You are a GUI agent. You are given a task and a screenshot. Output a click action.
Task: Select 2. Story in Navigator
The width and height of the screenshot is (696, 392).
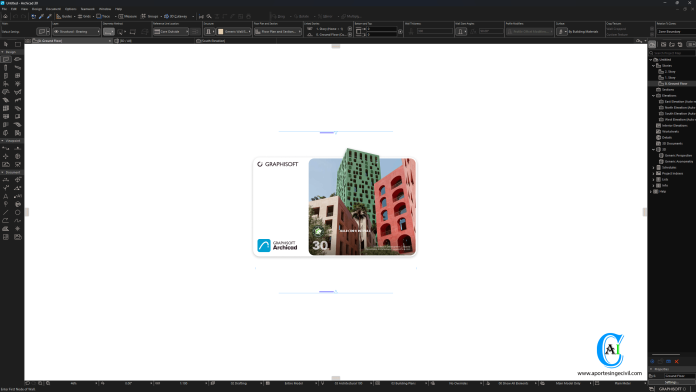670,71
